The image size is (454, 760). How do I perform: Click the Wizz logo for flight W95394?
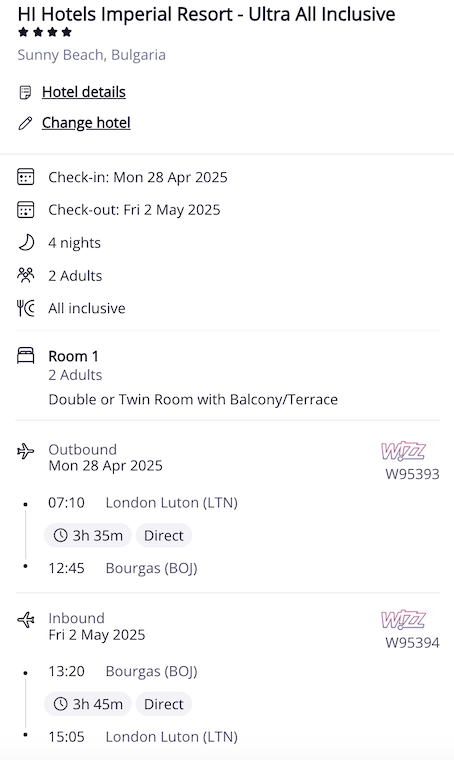(403, 620)
